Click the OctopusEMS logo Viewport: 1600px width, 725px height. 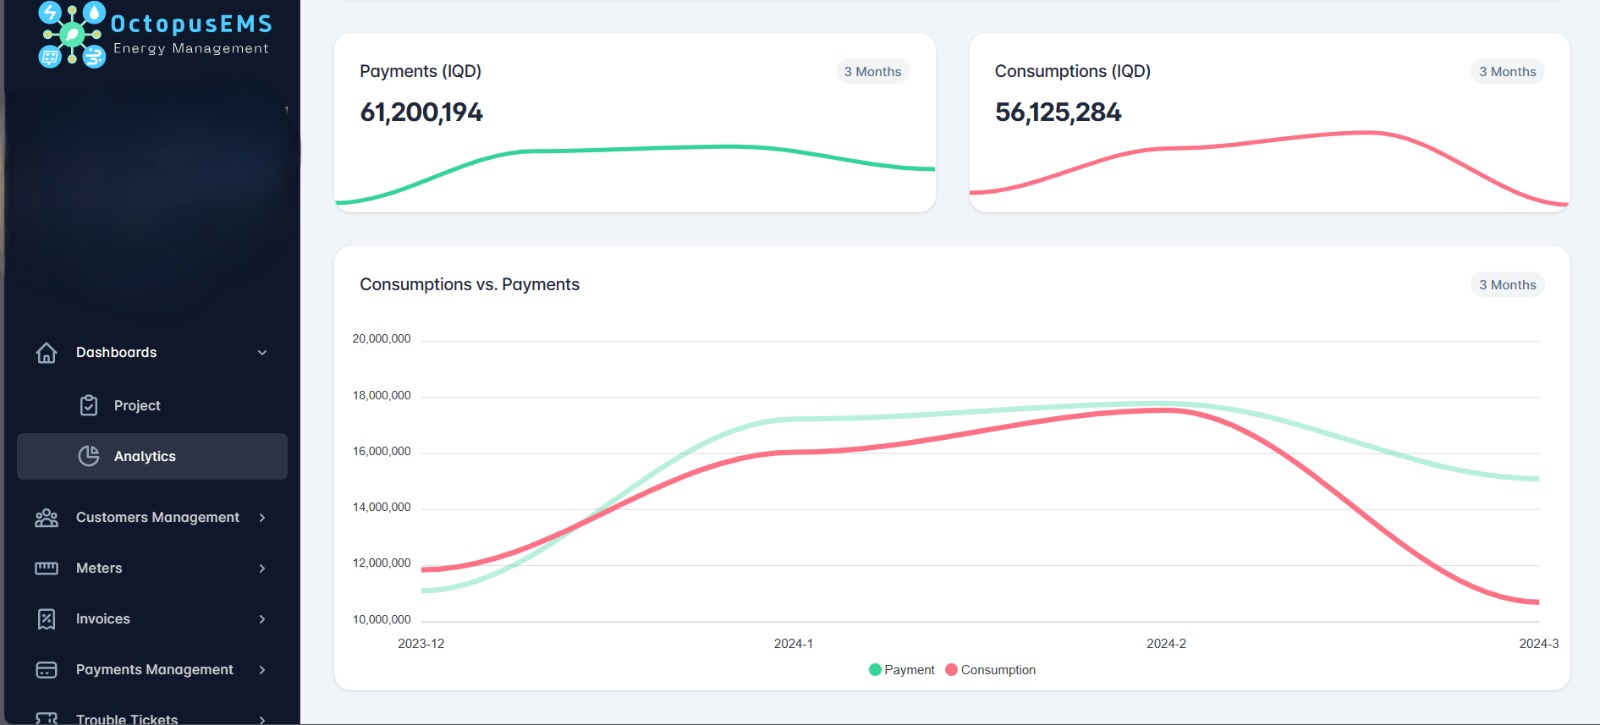coord(155,33)
